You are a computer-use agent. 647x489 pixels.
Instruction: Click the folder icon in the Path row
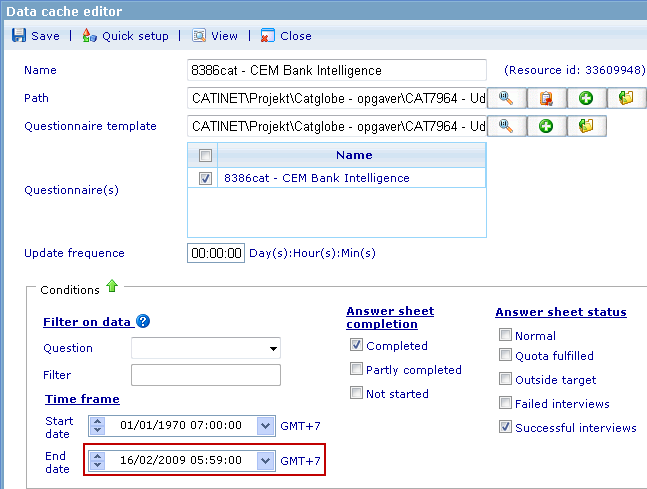pyautogui.click(x=627, y=98)
